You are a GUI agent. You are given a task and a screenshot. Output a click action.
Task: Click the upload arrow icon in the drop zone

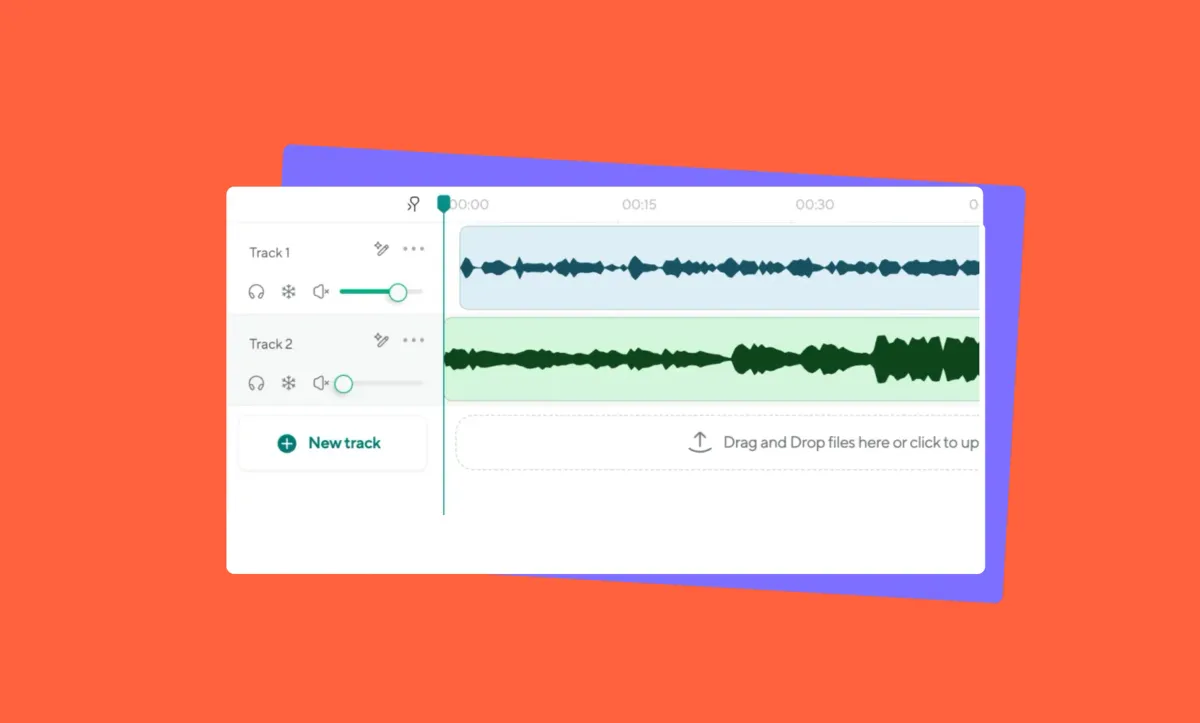[x=699, y=441]
